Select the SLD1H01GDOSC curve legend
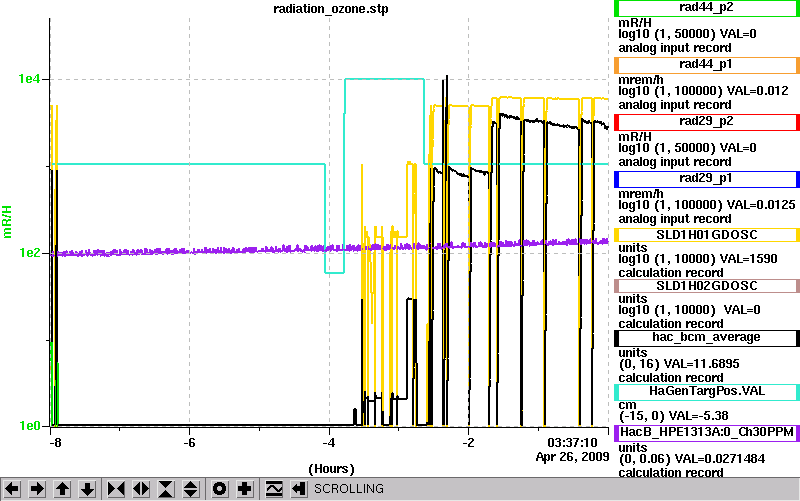Screen dimensions: 800x501 click(x=707, y=235)
